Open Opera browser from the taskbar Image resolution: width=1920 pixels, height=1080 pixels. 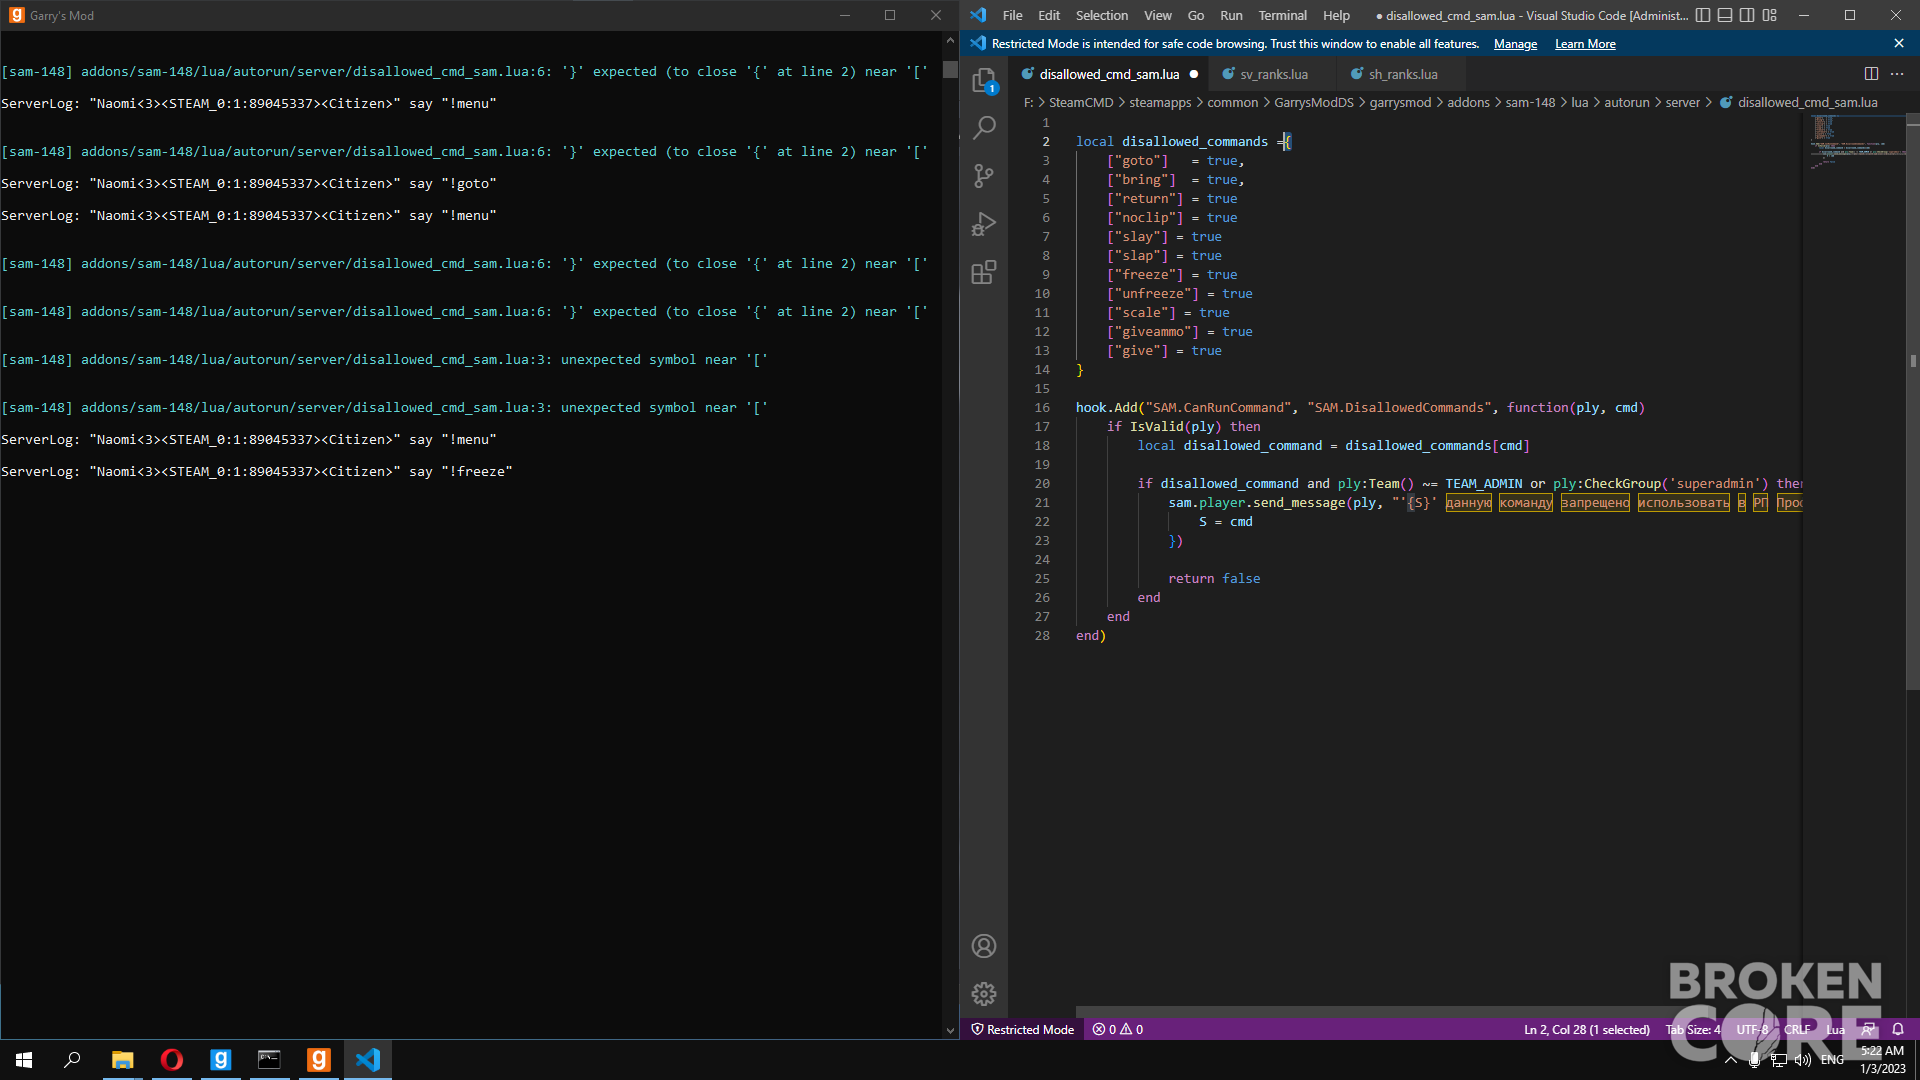pyautogui.click(x=171, y=1060)
